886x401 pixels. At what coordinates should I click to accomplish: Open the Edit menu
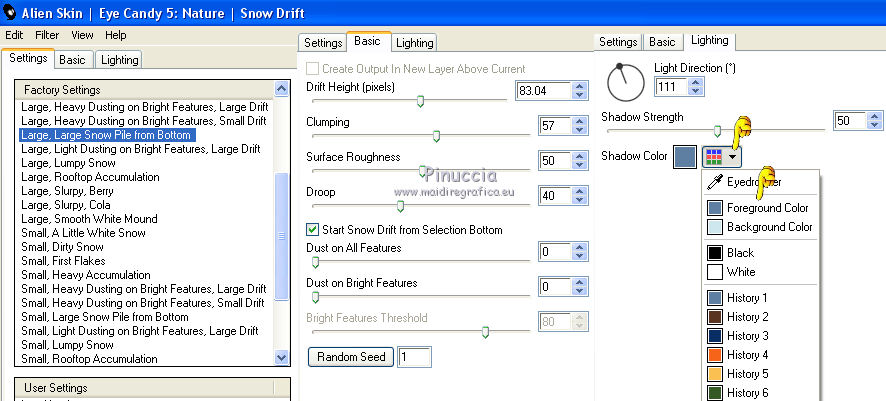click(14, 35)
